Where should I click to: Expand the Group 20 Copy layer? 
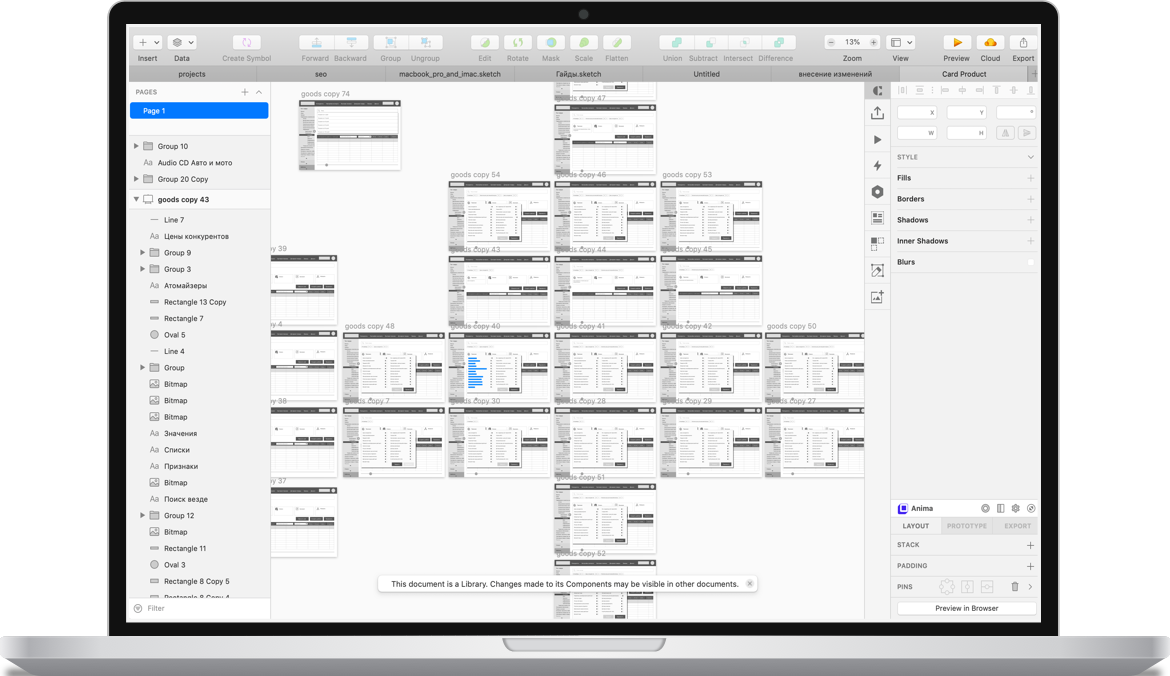136,179
